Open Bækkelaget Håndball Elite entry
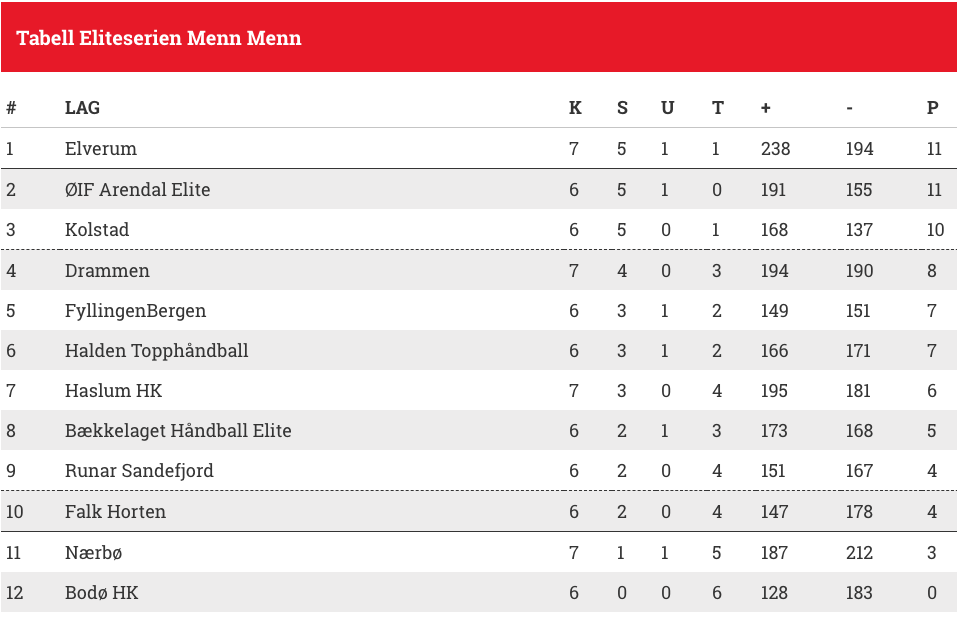The height and width of the screenshot is (618, 957). tap(178, 431)
